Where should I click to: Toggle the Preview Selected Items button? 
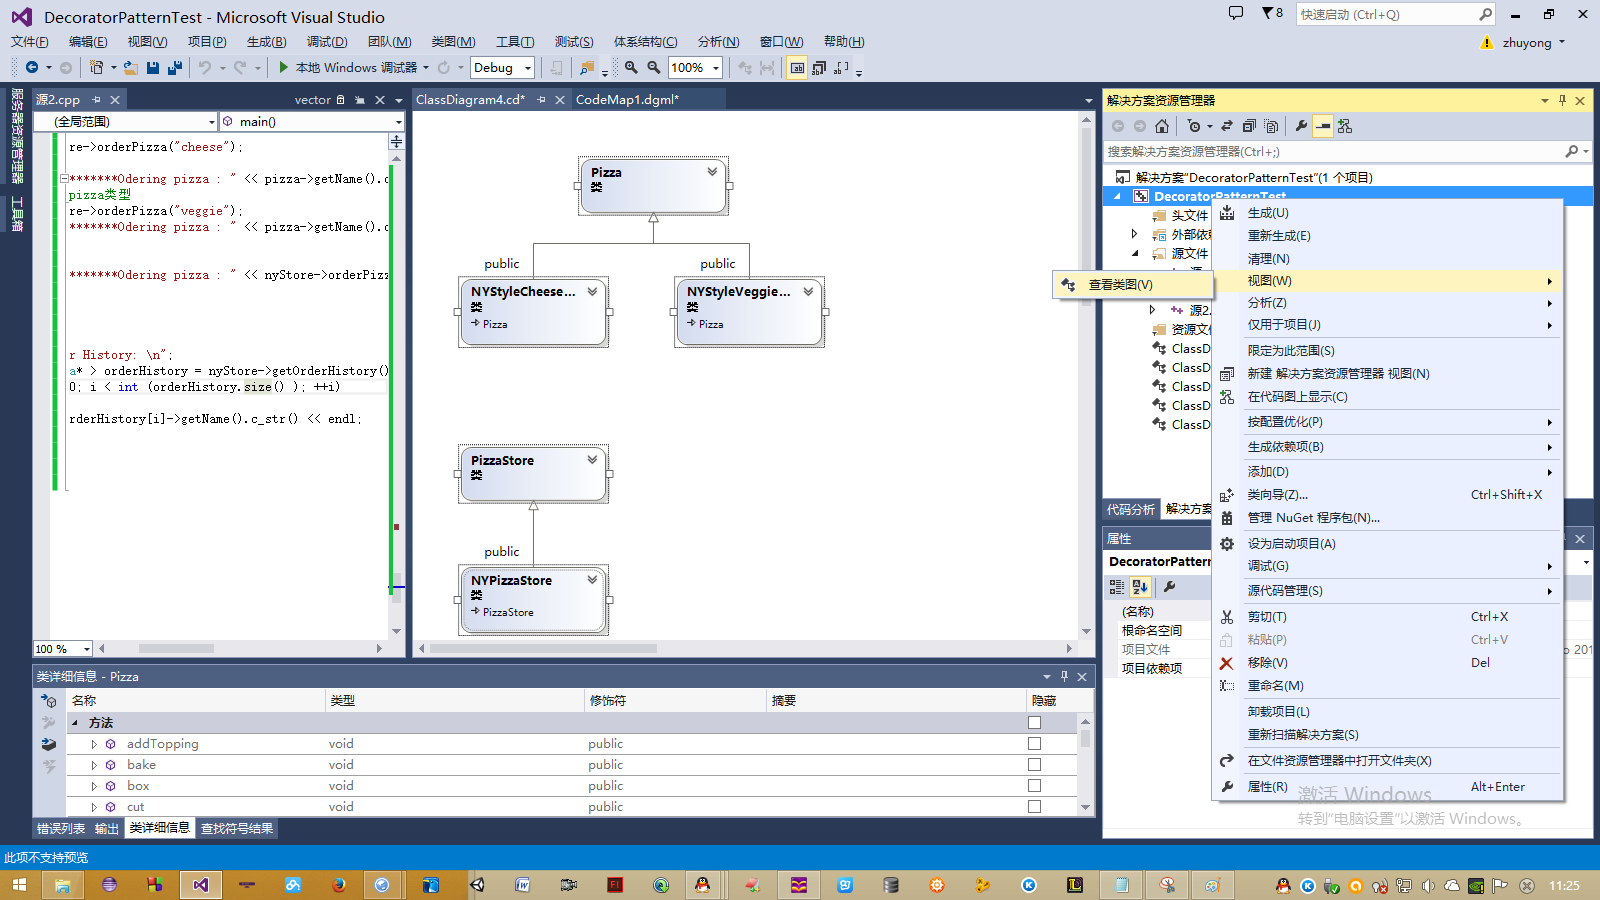pos(1323,126)
